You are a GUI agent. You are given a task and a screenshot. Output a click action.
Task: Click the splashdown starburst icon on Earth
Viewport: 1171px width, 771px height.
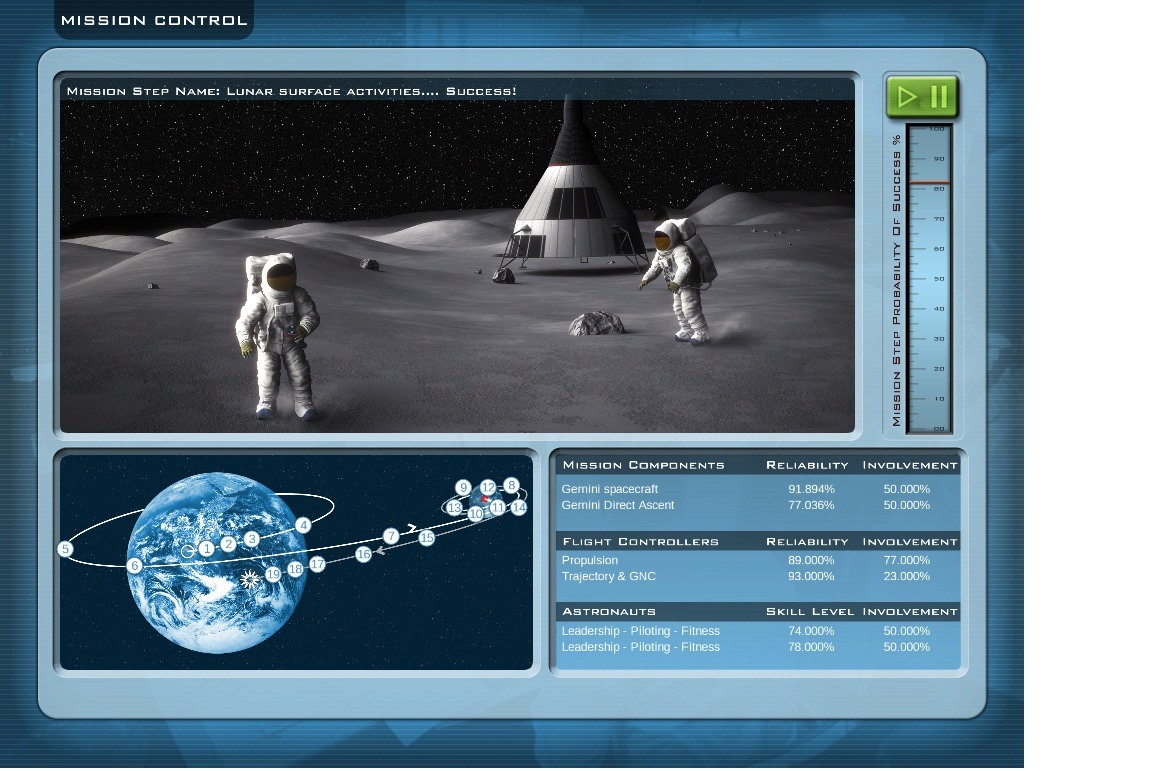tap(250, 578)
